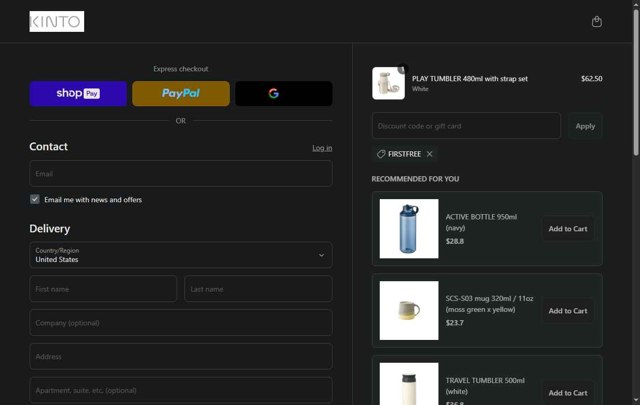The image size is (640, 405).
Task: Add ACTIVE BOTTLE 950ml to cart
Action: click(x=568, y=229)
